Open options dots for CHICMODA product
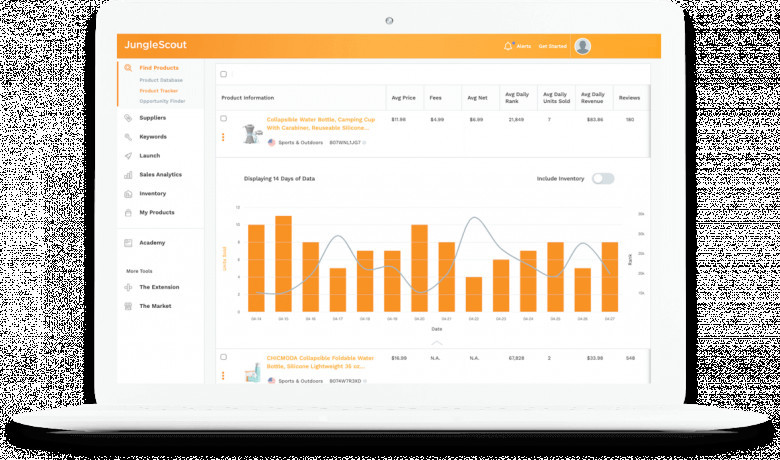The image size is (780, 460). (x=223, y=375)
